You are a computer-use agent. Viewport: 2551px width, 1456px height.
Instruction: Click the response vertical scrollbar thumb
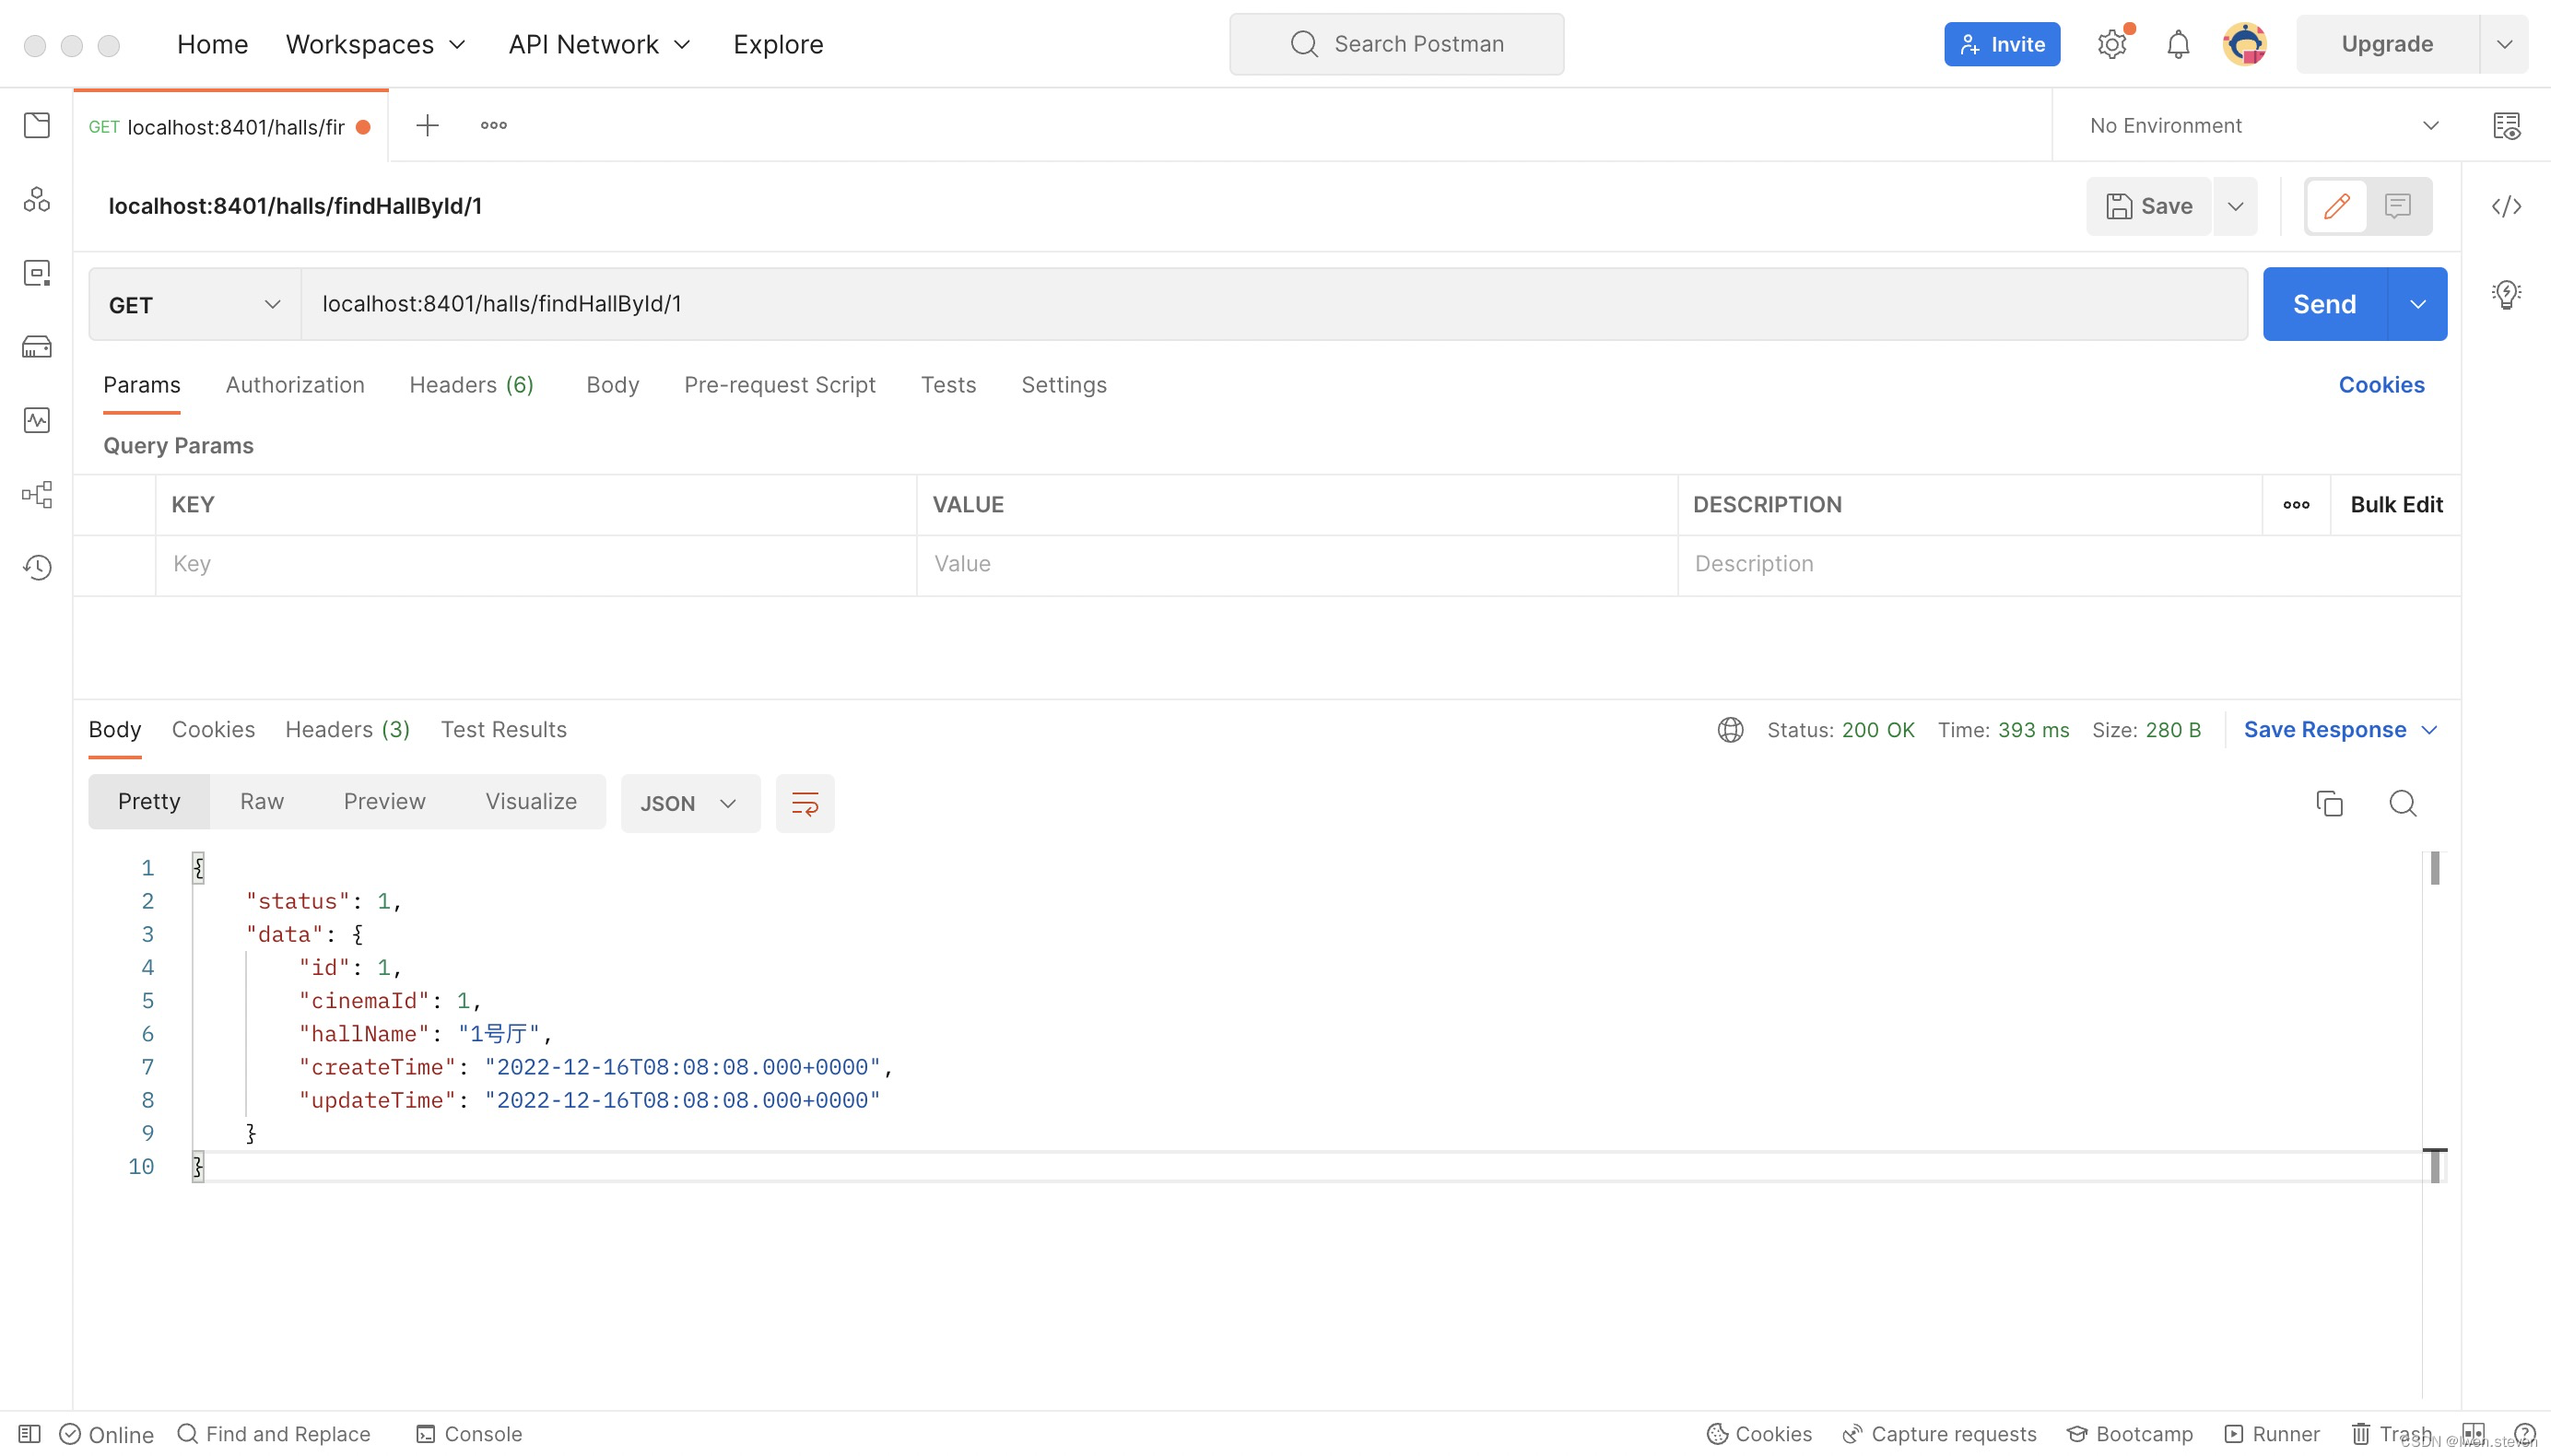coord(2434,868)
